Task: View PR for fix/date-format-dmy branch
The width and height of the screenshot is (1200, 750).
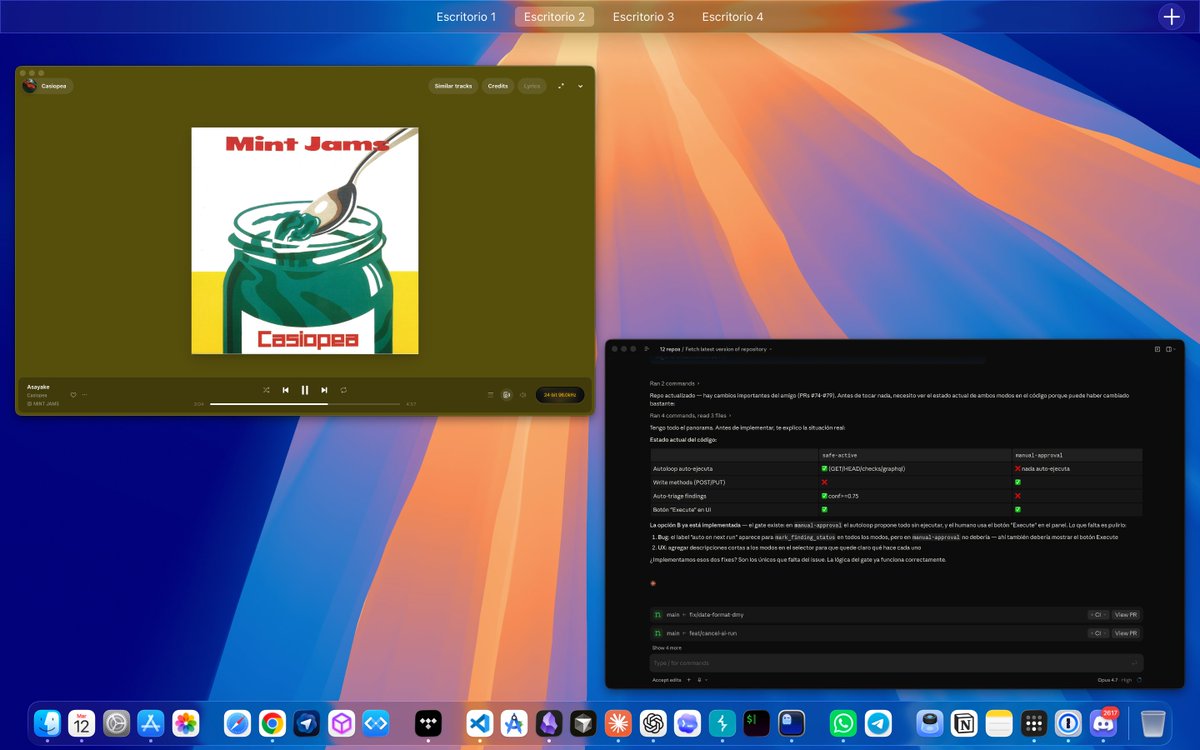Action: coord(1126,615)
